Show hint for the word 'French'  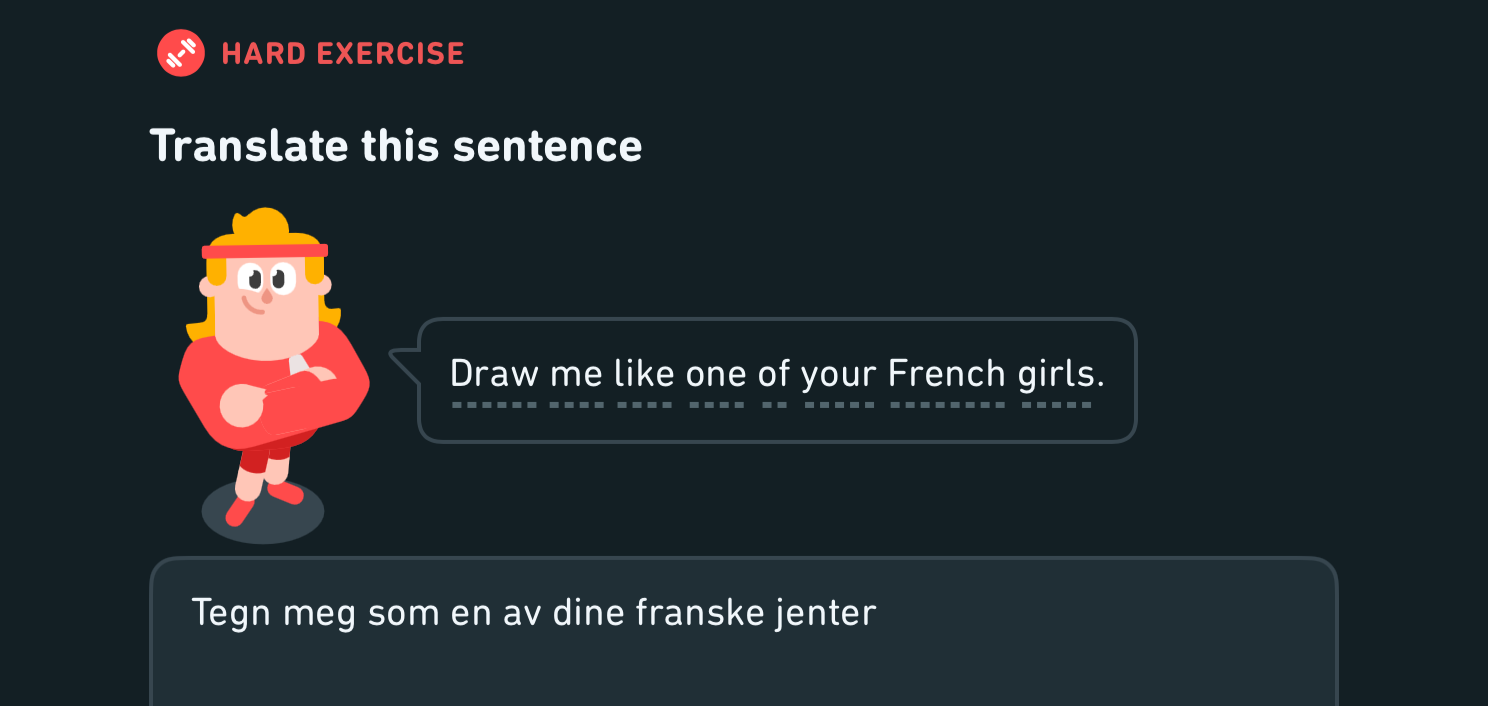947,375
